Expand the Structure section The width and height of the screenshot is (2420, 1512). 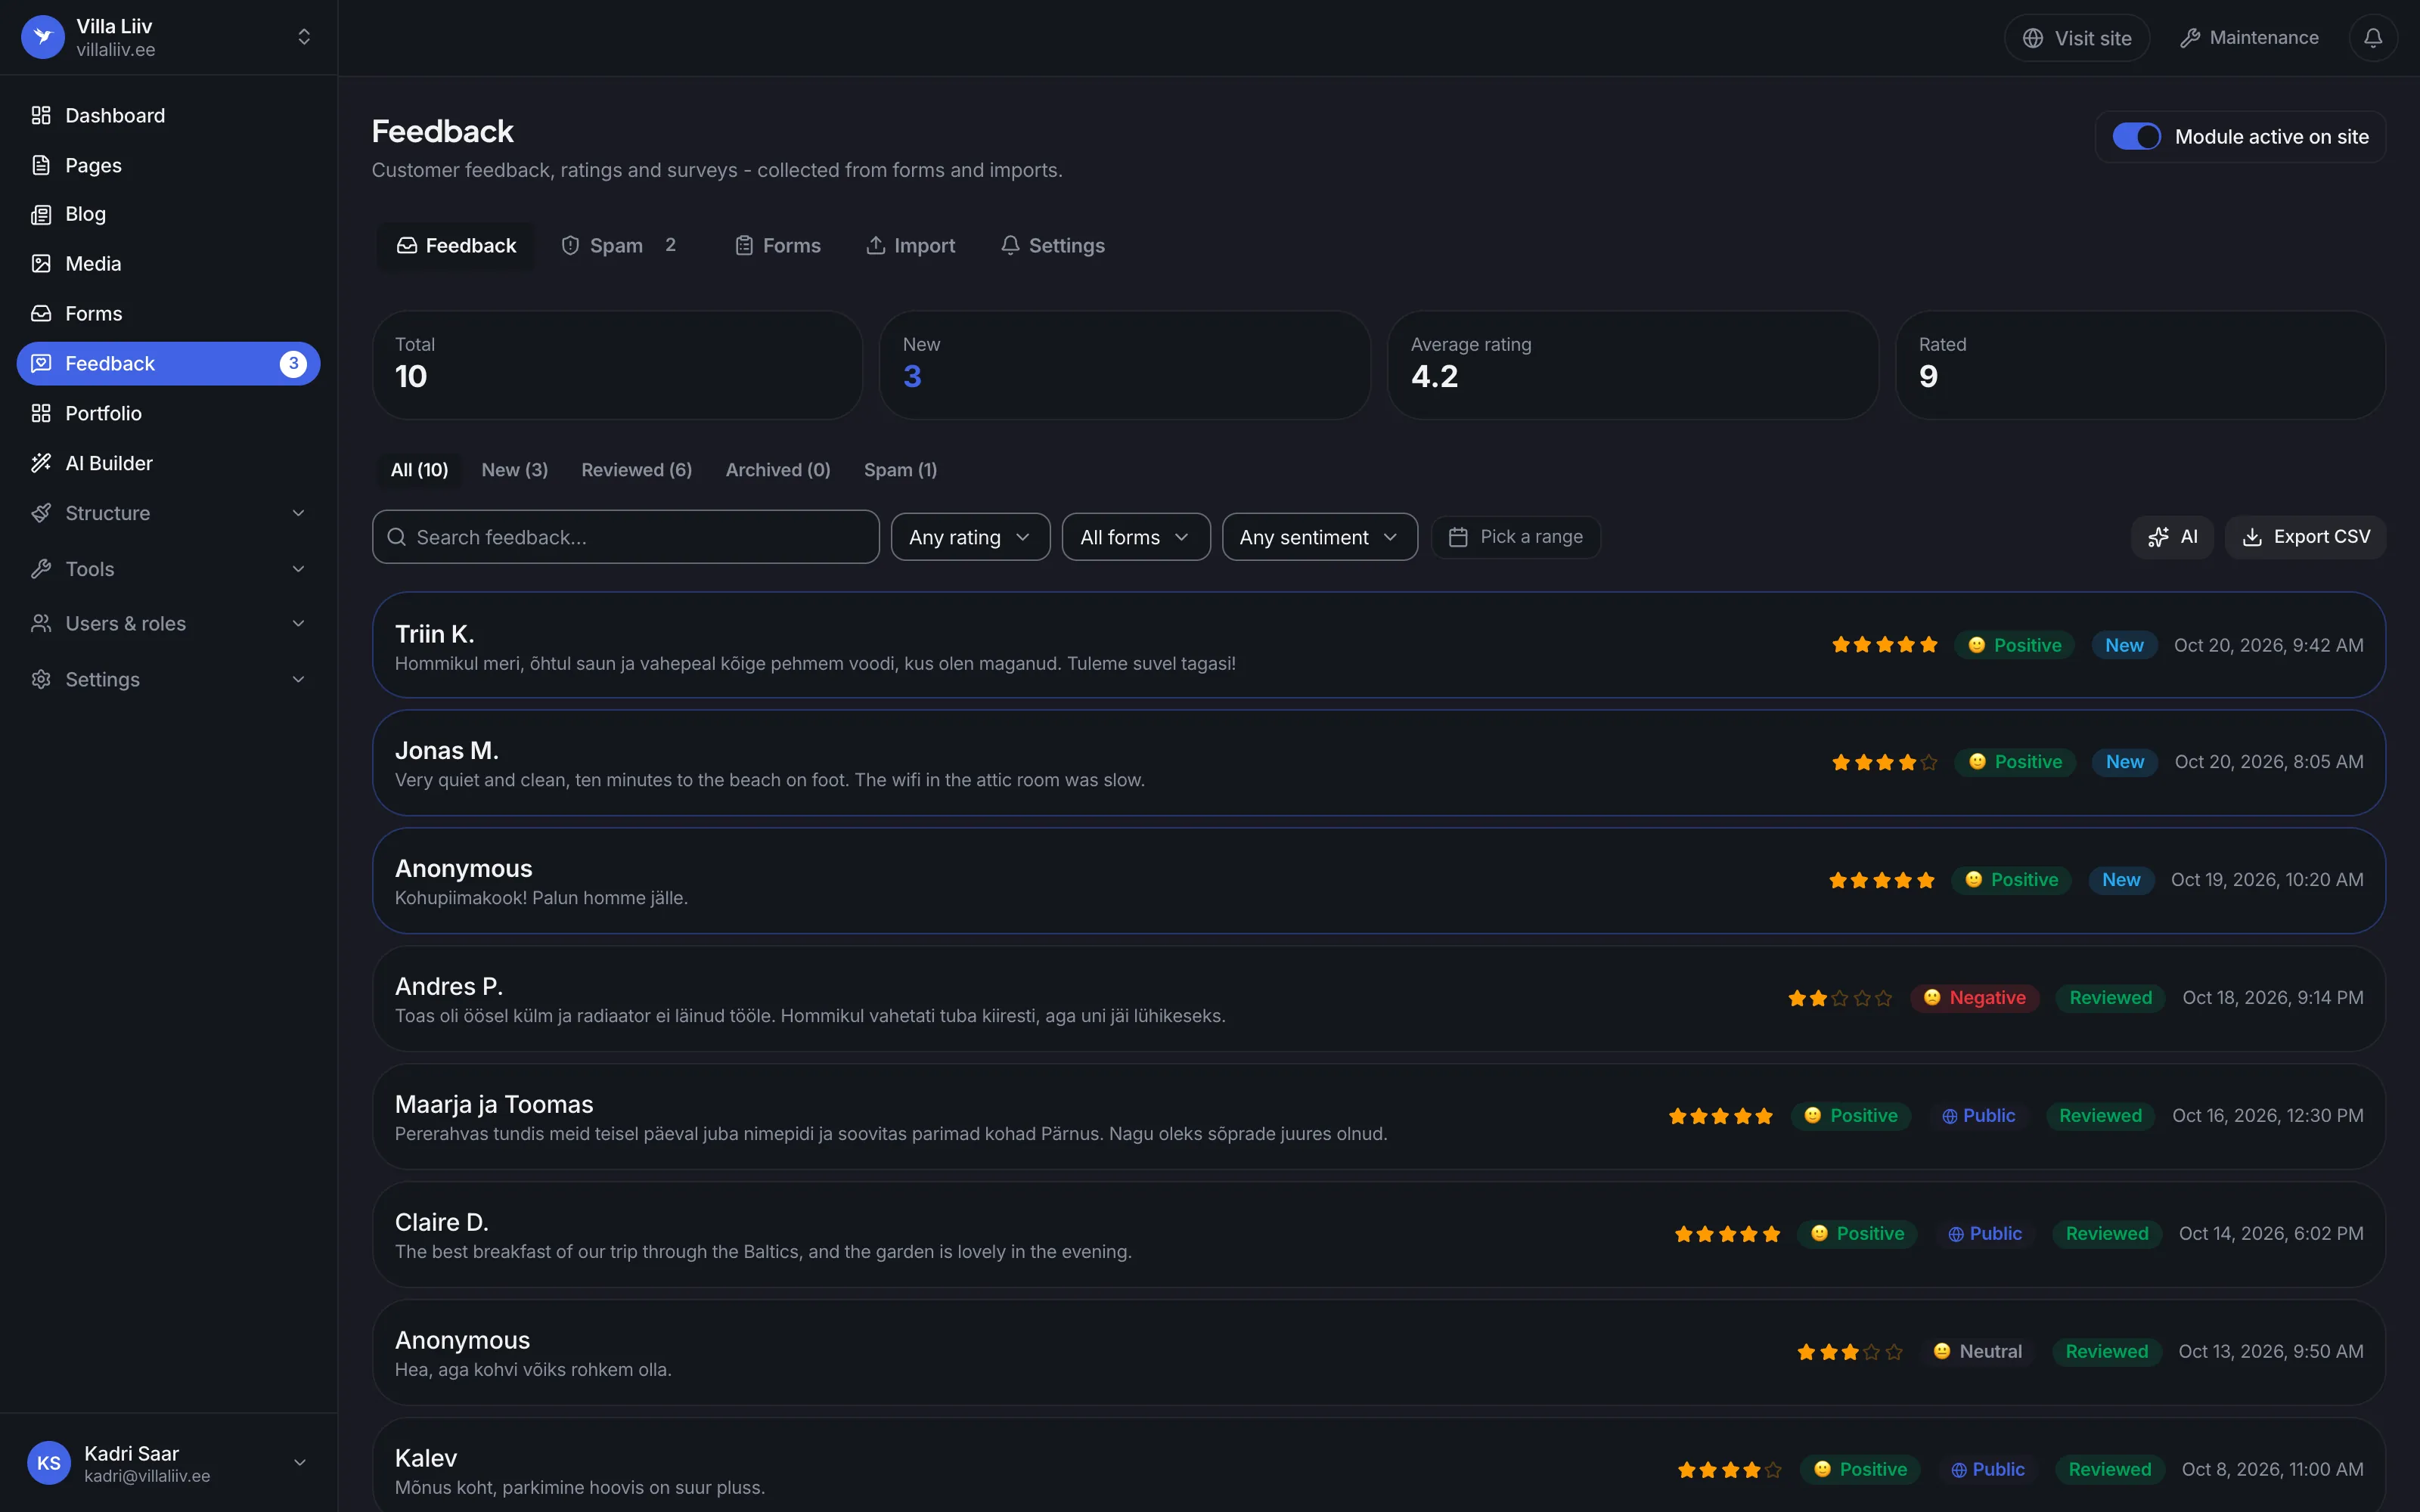[168, 513]
